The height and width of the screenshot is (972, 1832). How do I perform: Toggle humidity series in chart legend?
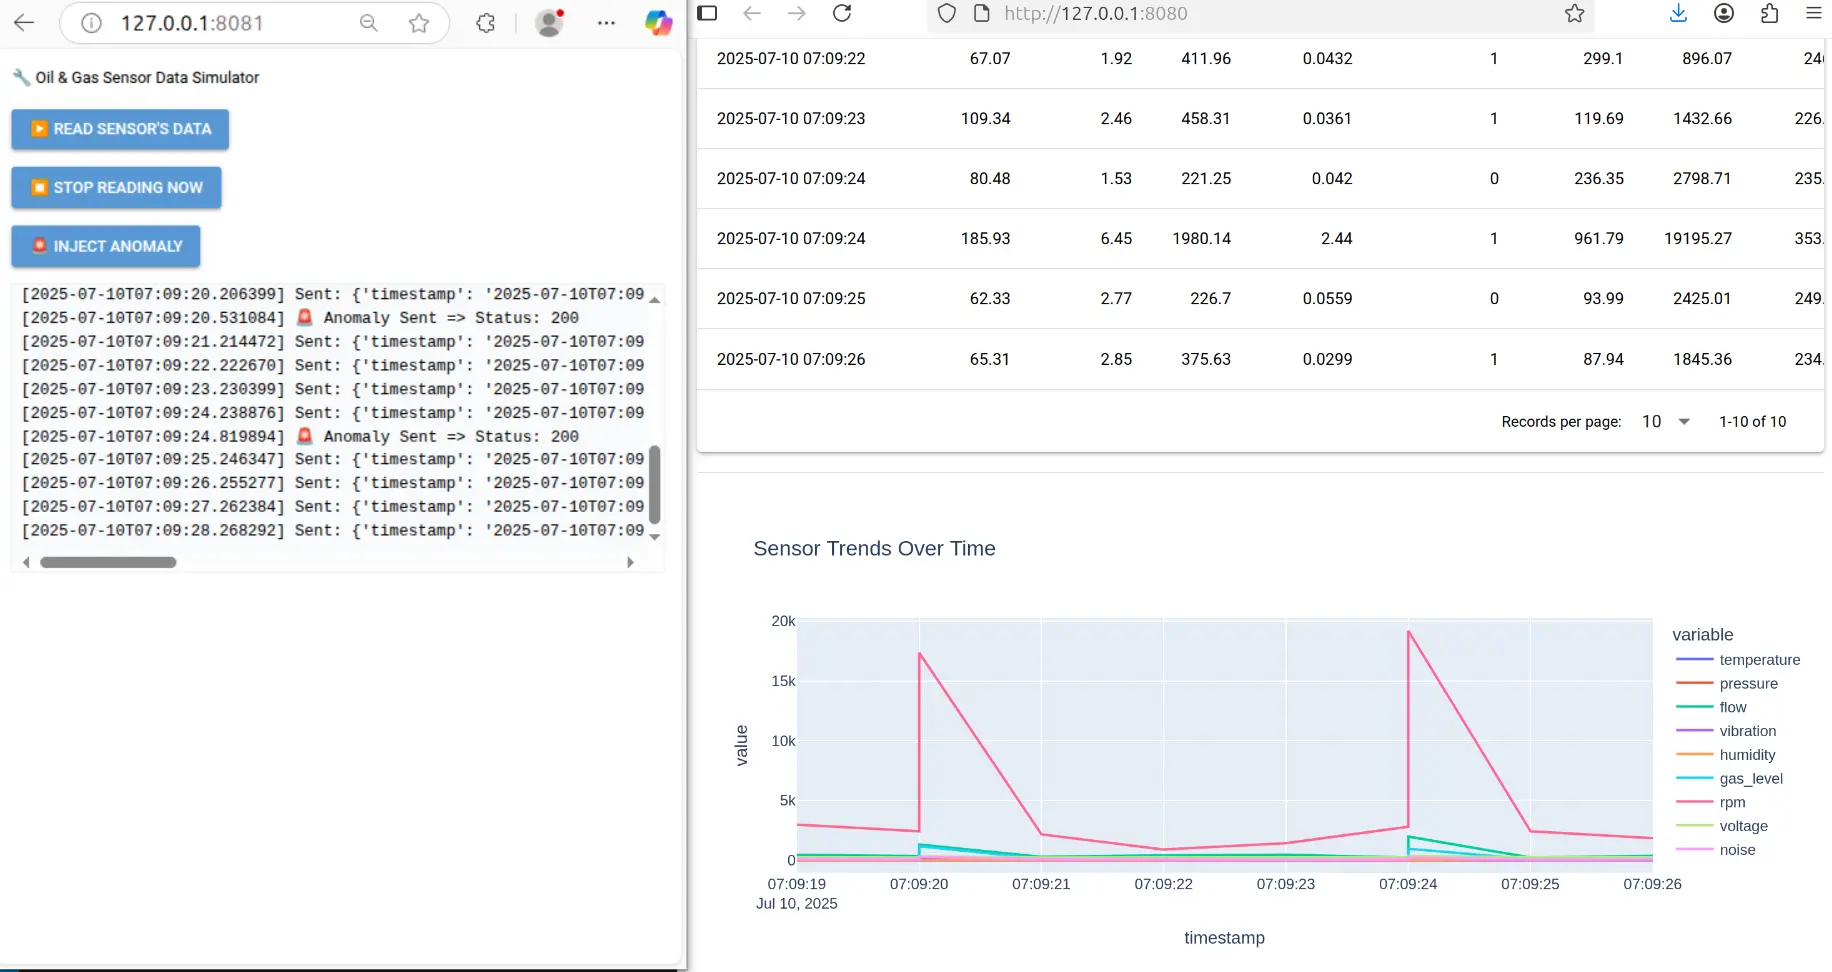[x=1726, y=755]
